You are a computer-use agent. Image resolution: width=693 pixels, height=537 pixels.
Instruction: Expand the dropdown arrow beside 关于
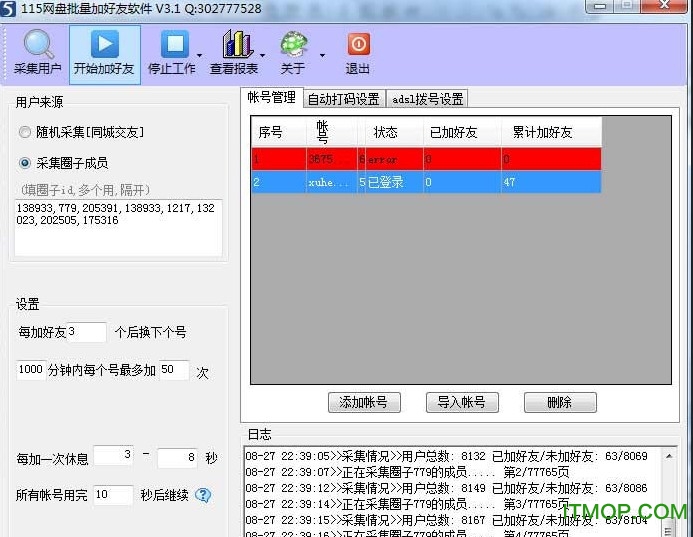322,56
